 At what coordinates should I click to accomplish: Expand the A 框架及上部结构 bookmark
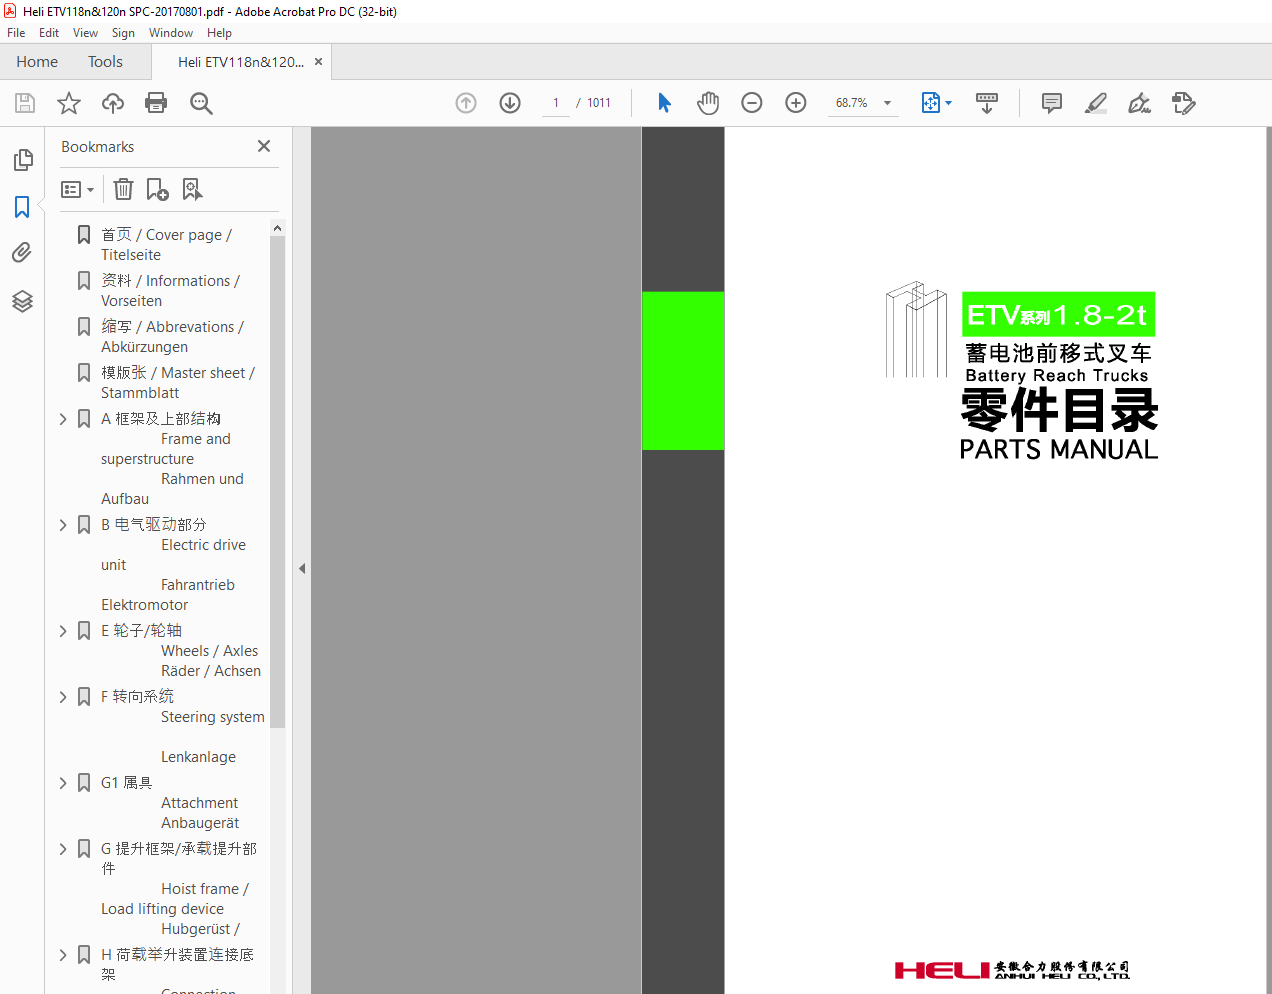[x=63, y=419]
